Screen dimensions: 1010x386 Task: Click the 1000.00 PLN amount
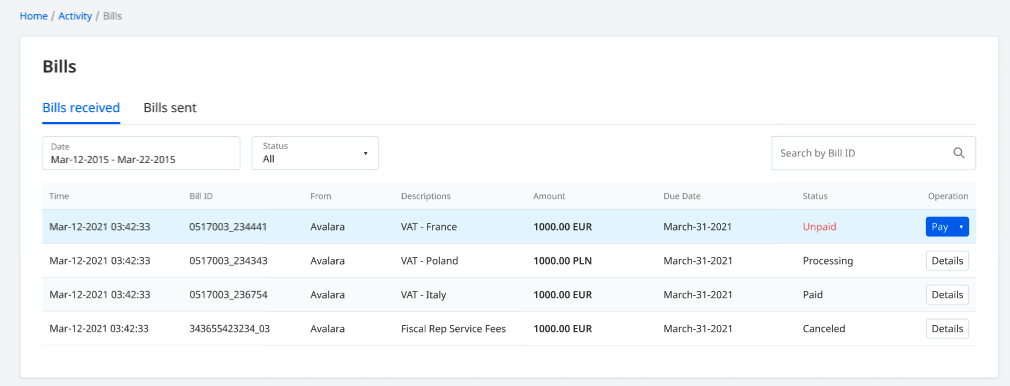(563, 261)
